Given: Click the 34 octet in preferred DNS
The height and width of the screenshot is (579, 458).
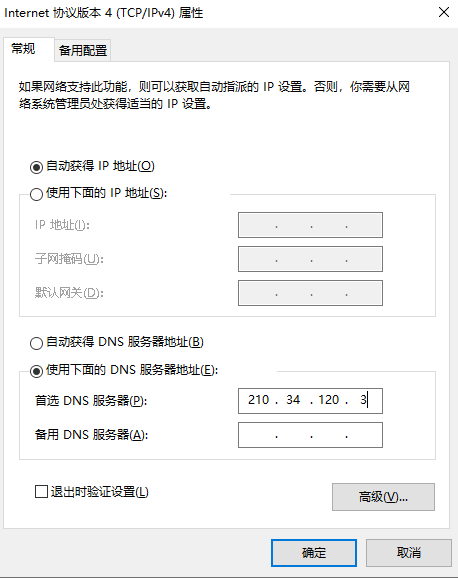Looking at the screenshot, I should [x=293, y=400].
